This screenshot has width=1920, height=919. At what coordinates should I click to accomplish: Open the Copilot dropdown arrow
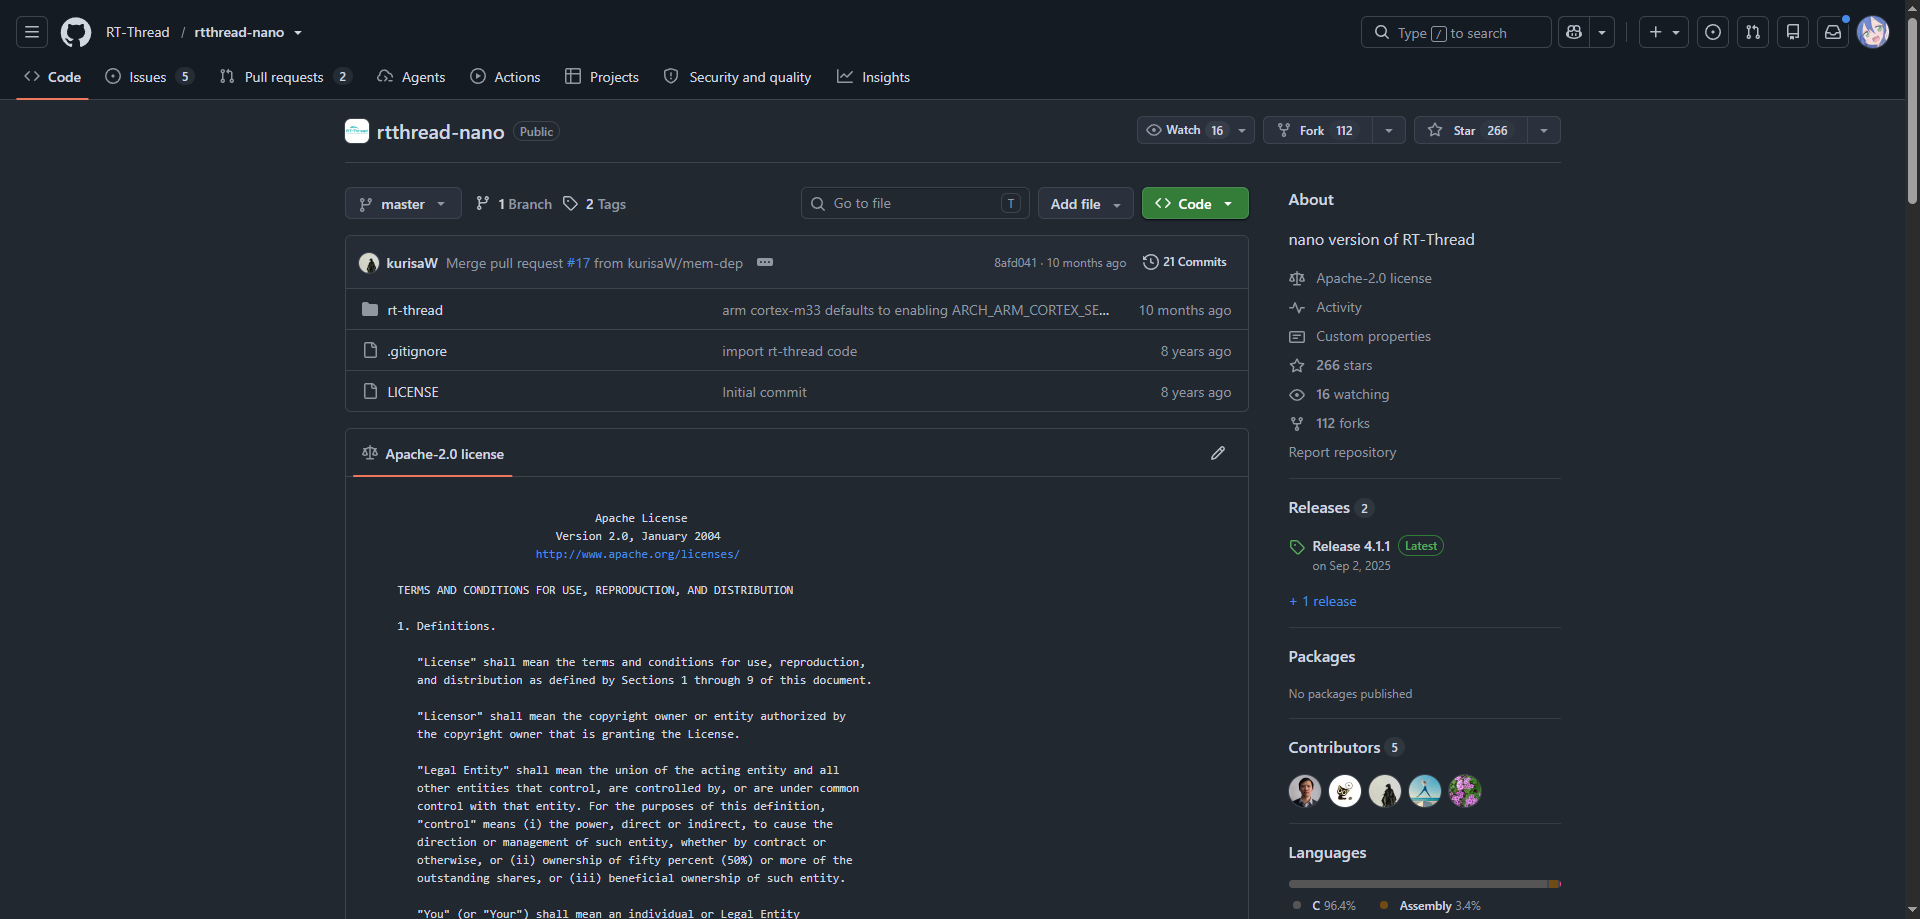[x=1602, y=32]
